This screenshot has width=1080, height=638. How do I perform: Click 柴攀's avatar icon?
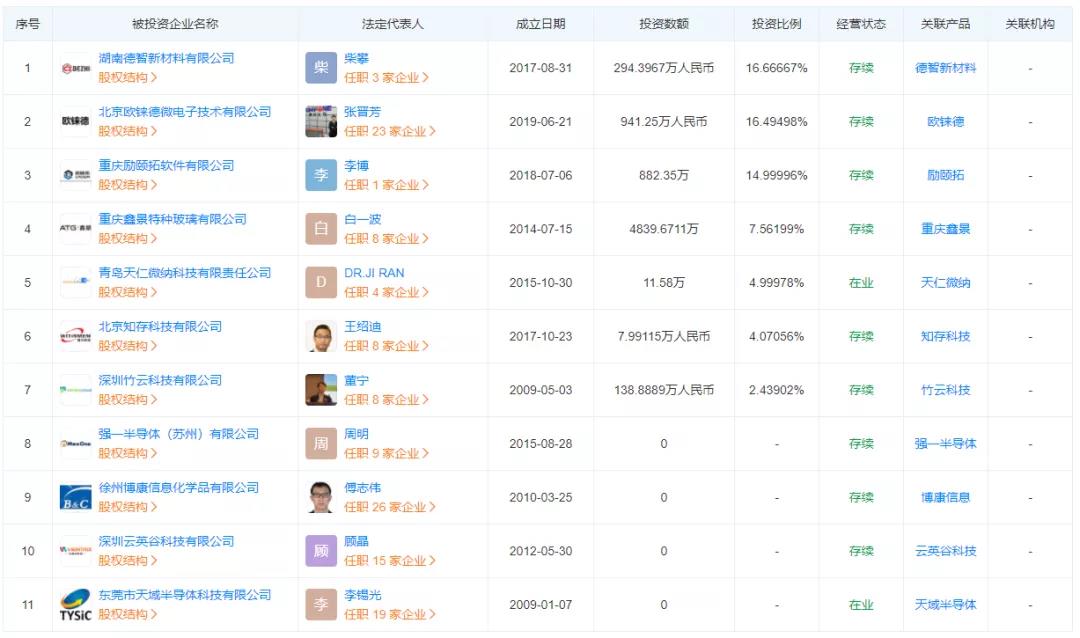coord(321,68)
